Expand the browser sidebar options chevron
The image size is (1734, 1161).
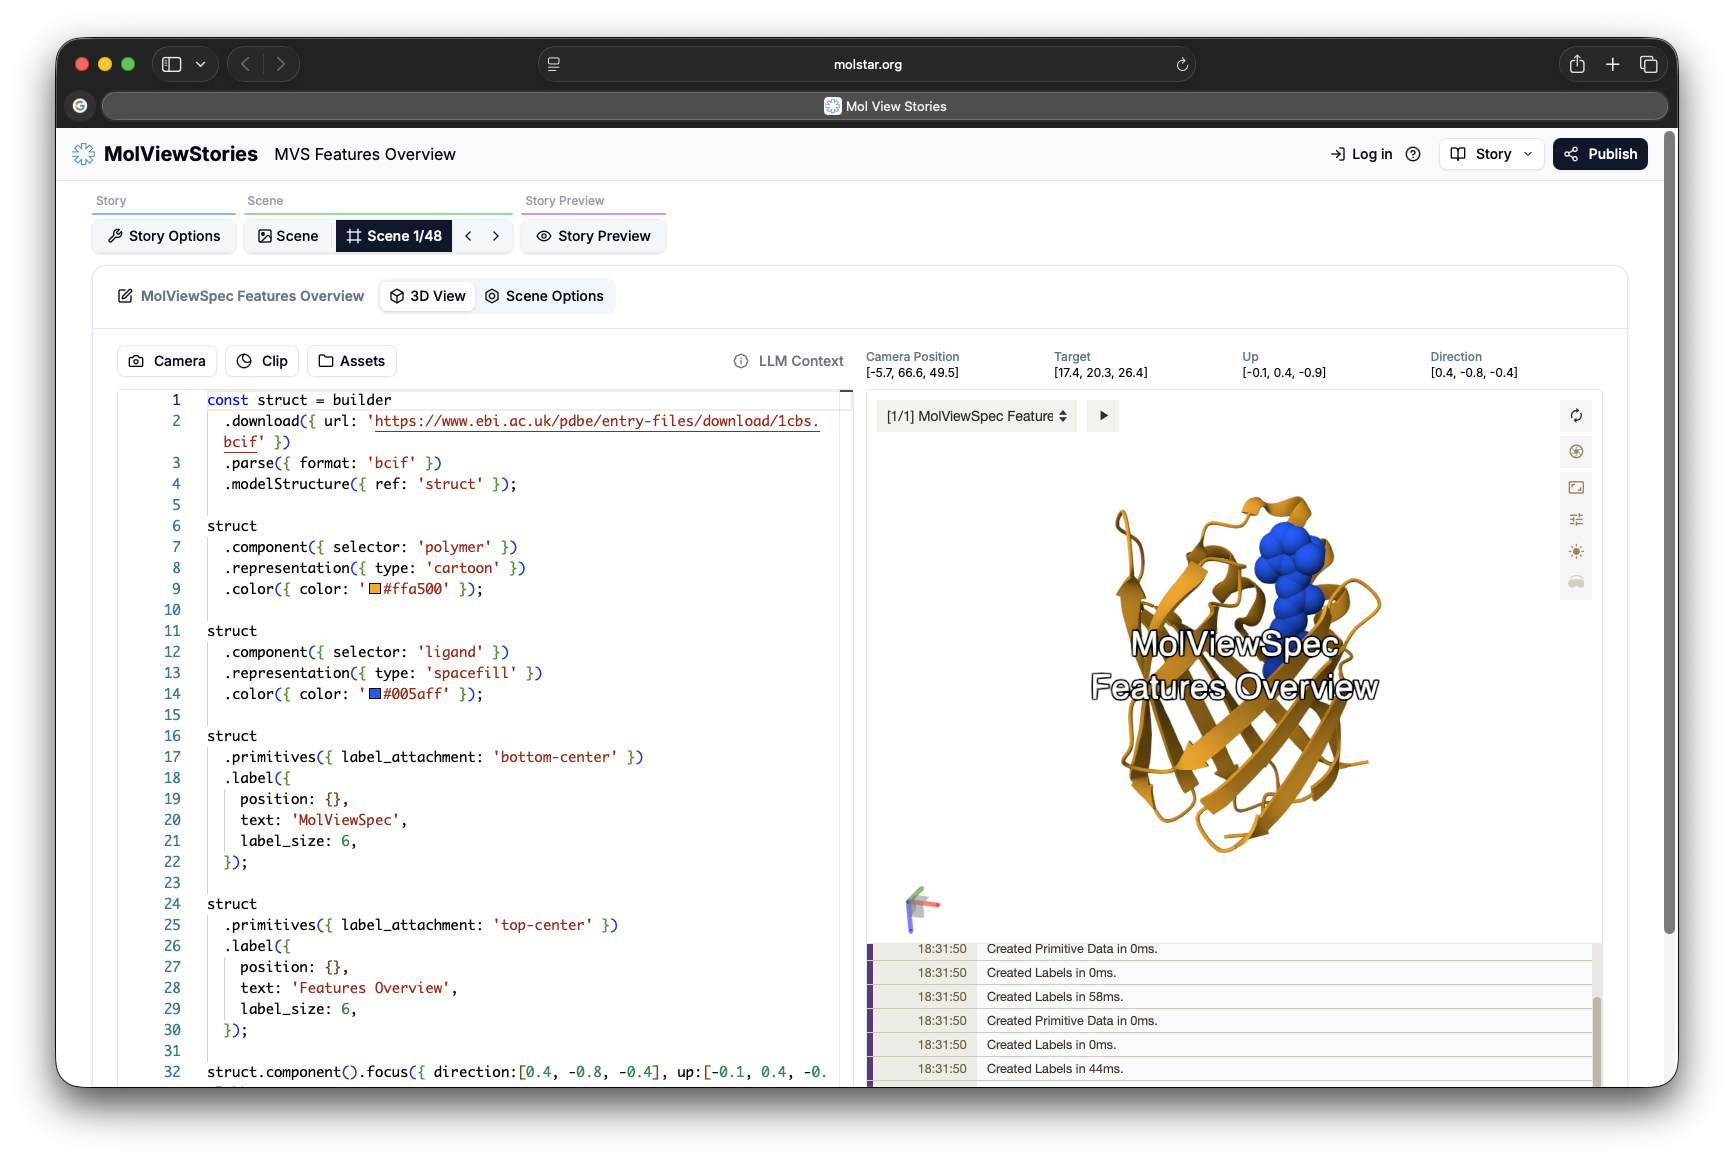click(x=200, y=64)
